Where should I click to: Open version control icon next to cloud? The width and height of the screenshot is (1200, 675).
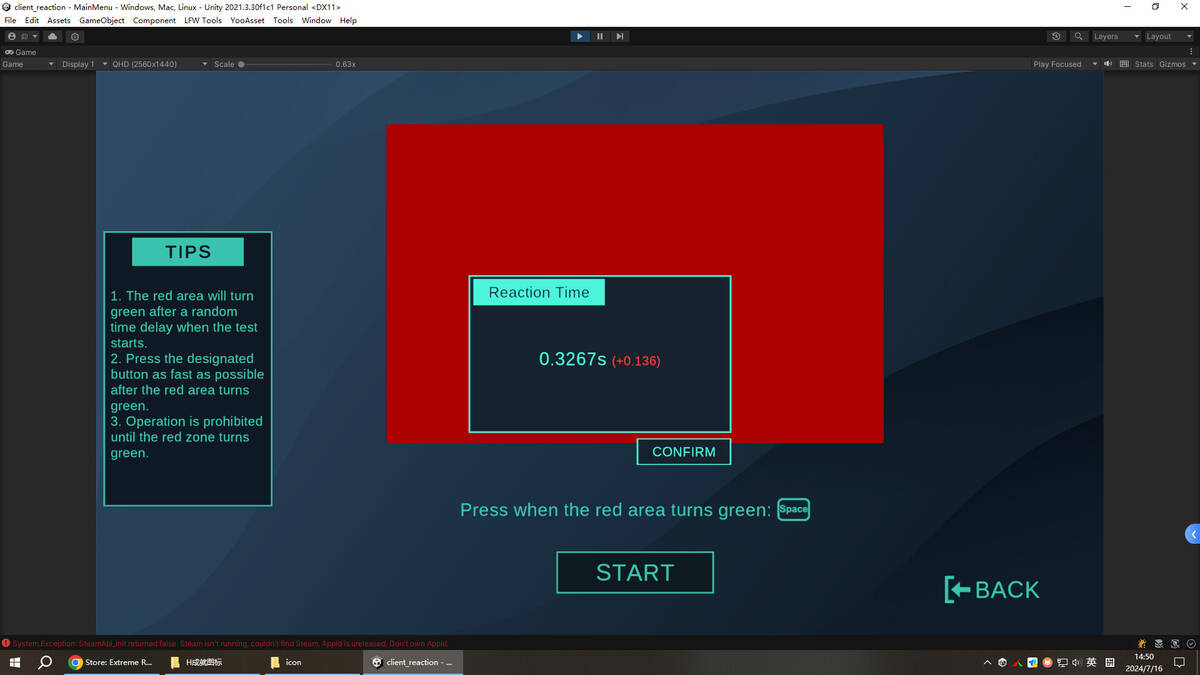(x=75, y=36)
